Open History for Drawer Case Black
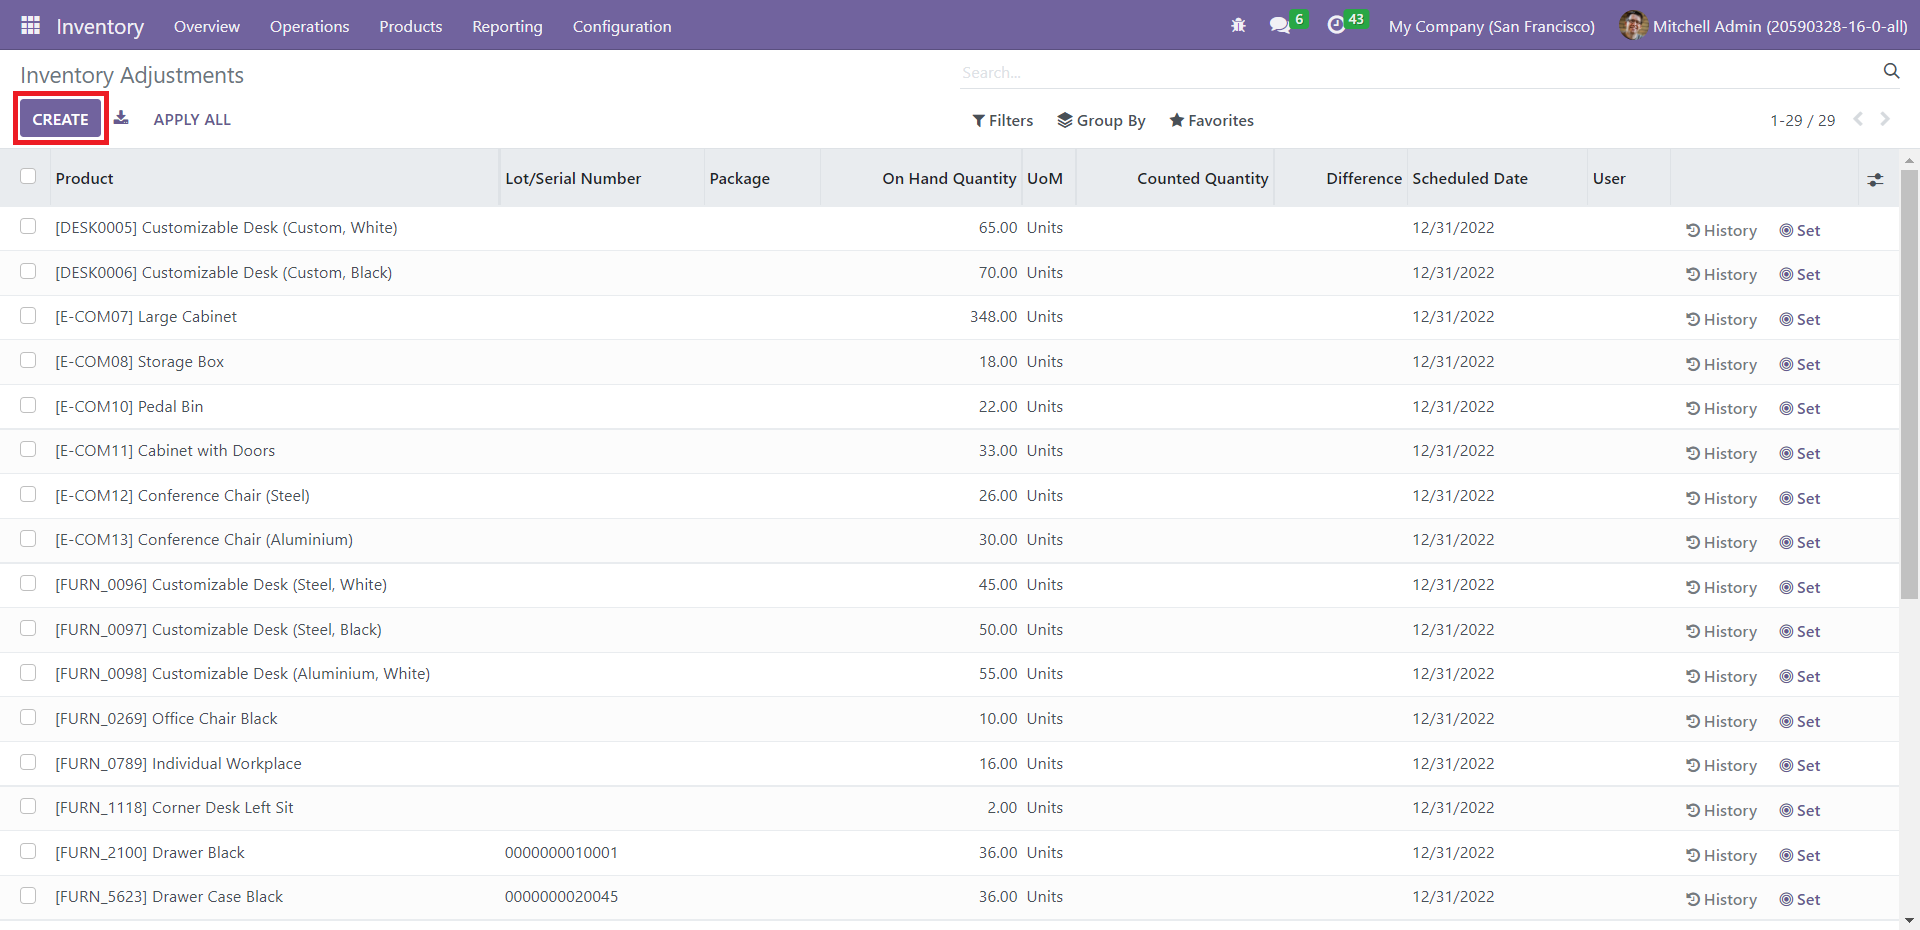Viewport: 1920px width, 930px height. pos(1721,899)
